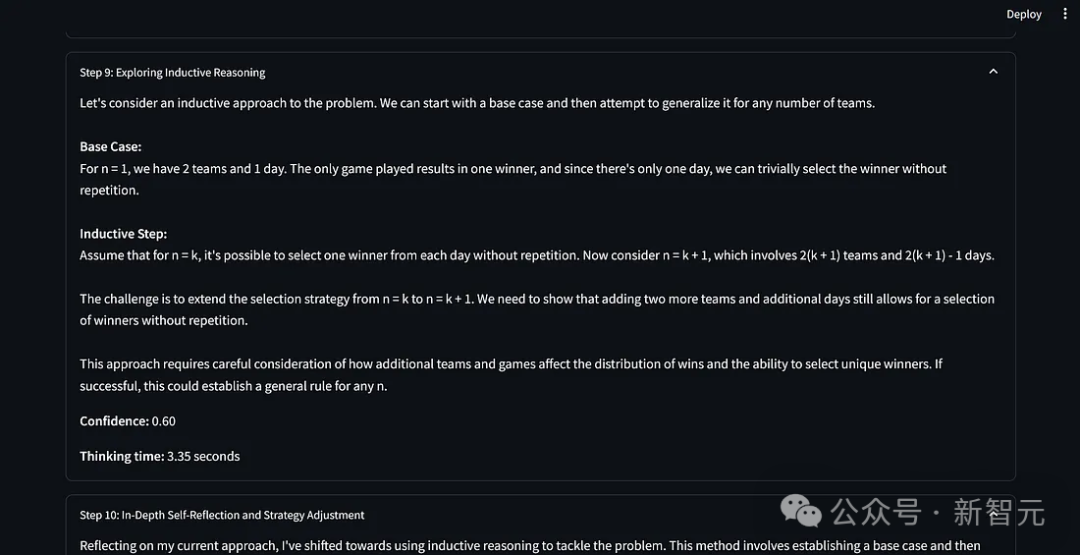Click the sentence starting "For n = 1"
This screenshot has height=555, width=1080.
pyautogui.click(x=512, y=169)
